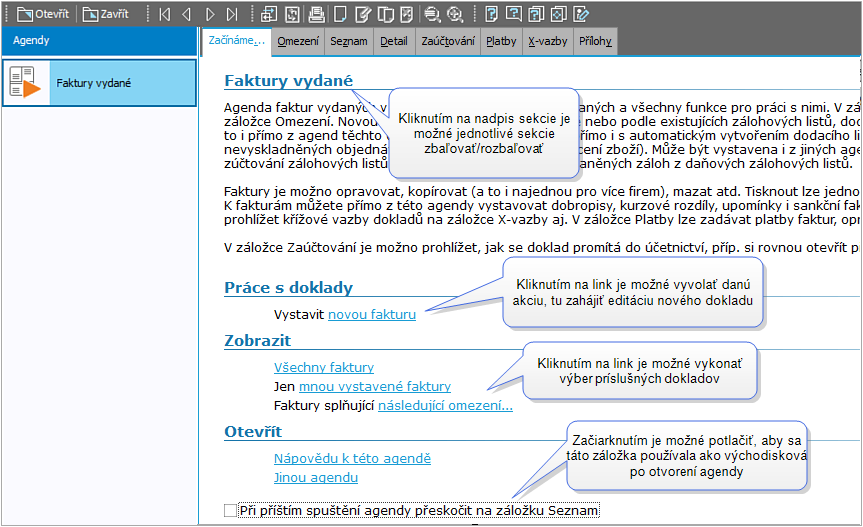
Task: Jump to the first record
Action: click(x=164, y=14)
